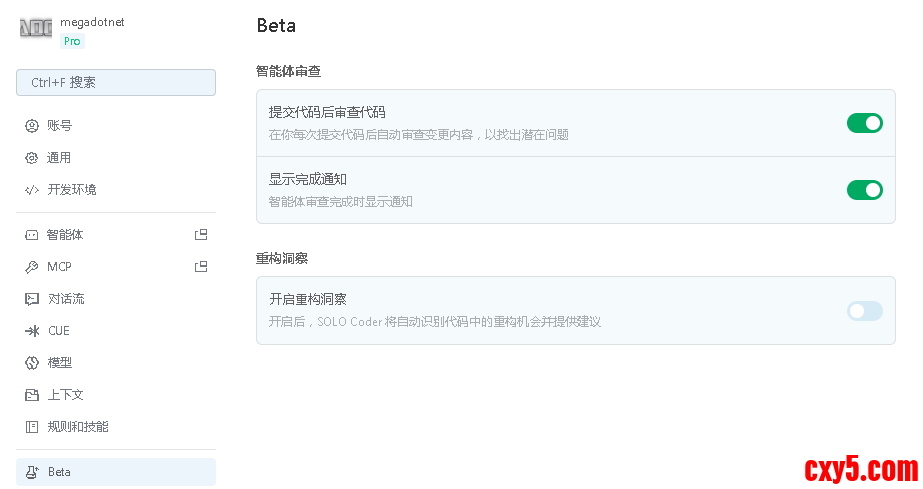The width and height of the screenshot is (923, 489).
Task: Enable 开启重构洞察 toggle
Action: (x=864, y=311)
